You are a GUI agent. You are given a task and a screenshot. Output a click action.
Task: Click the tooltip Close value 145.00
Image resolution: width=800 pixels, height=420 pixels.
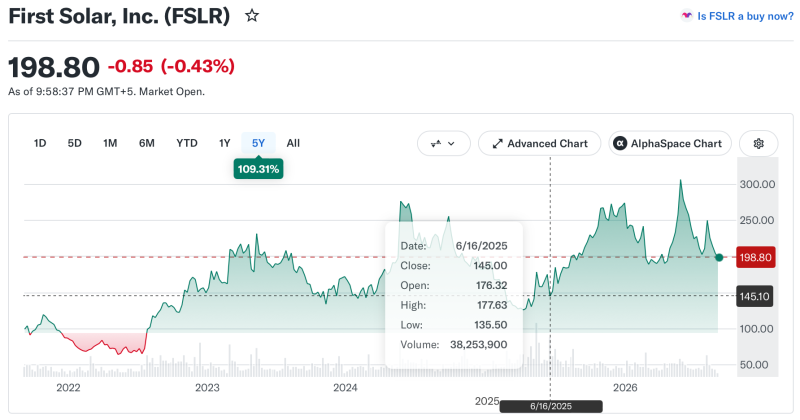click(x=490, y=265)
